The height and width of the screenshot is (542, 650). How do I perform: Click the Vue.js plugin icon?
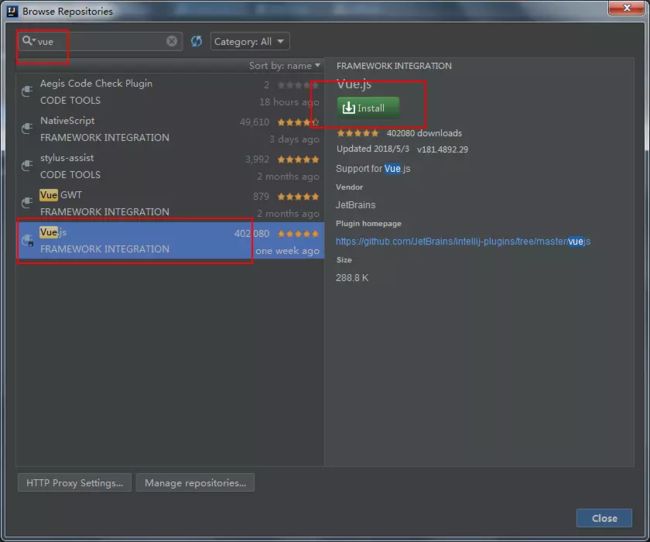[x=28, y=240]
